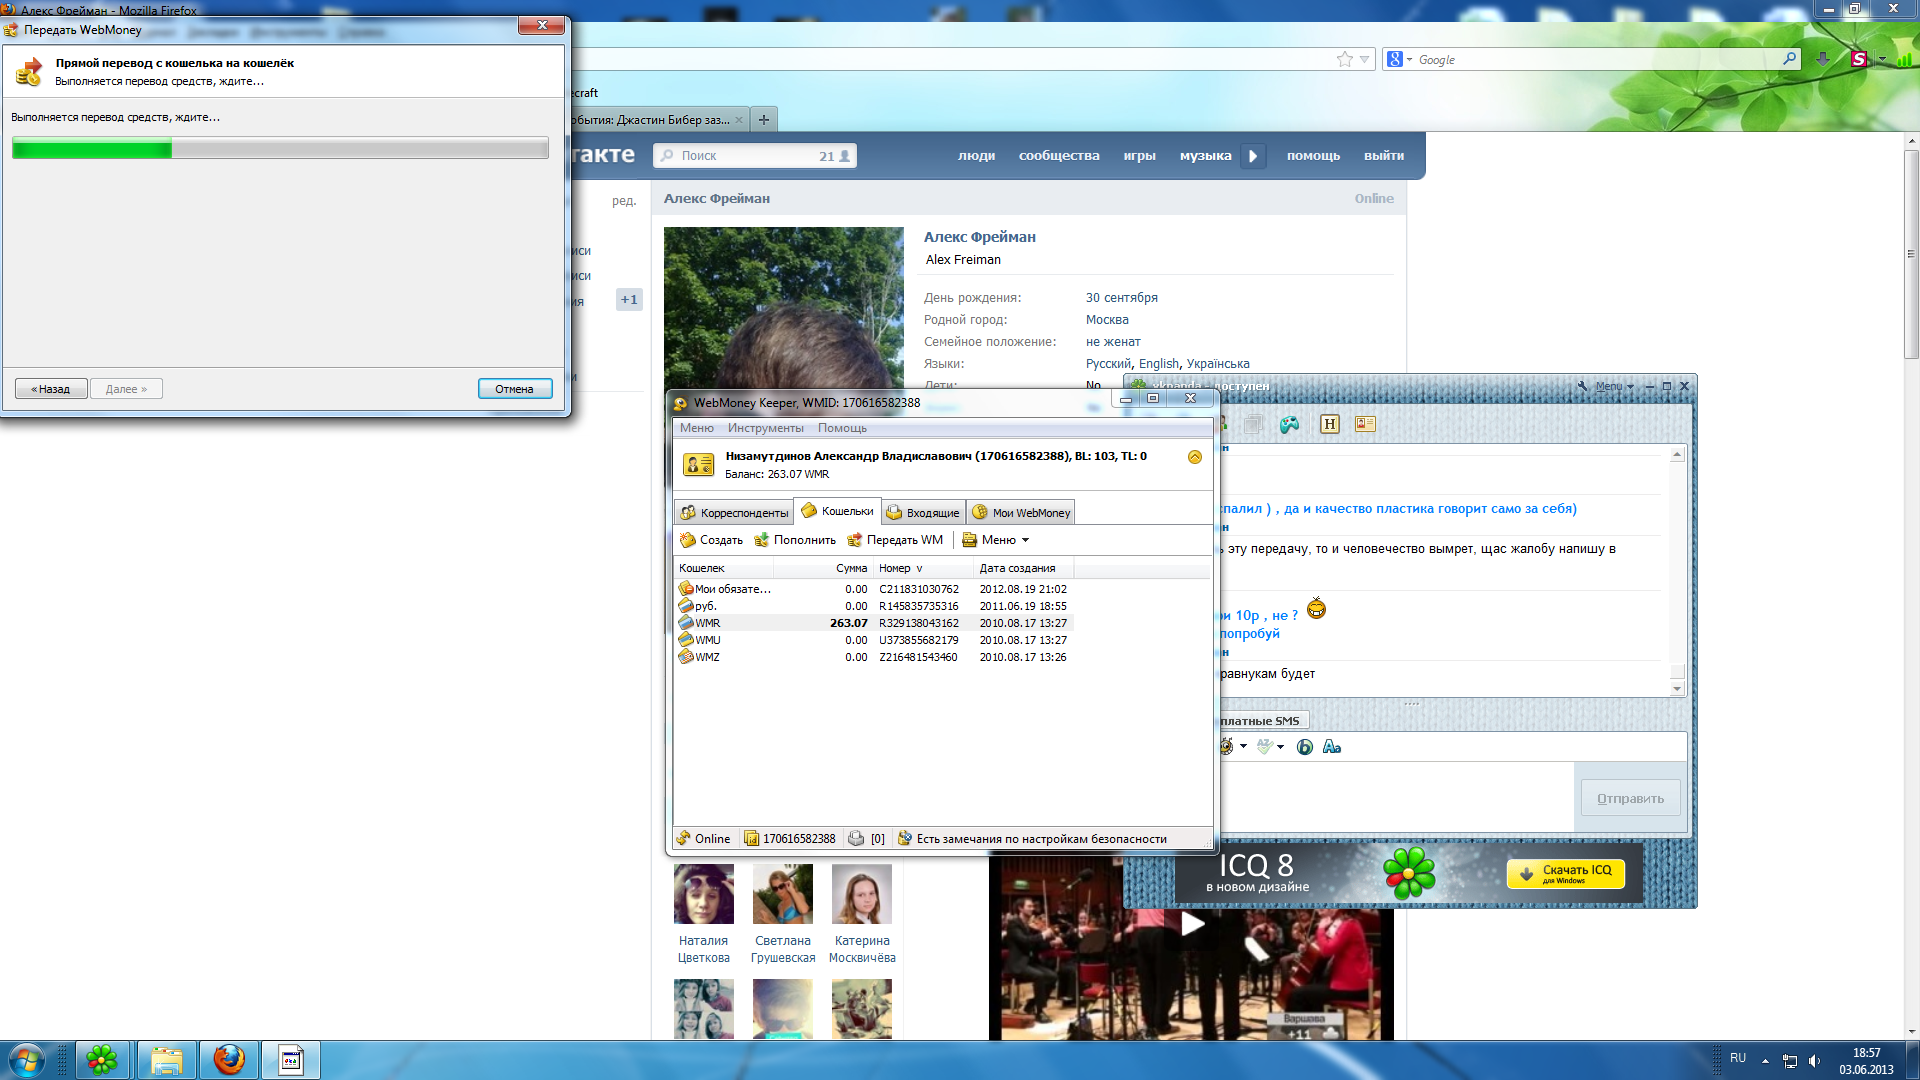Click Пополнить in WebMoney Keeper toolbar
This screenshot has height=1080, width=1920.
[795, 540]
